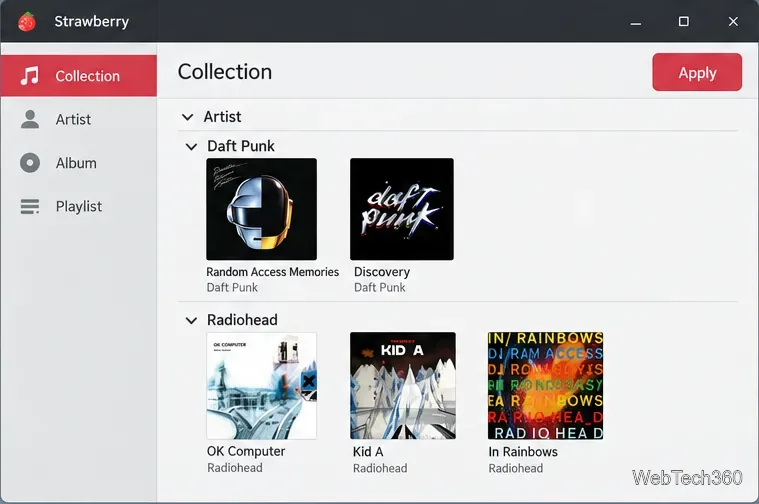Click the 'In Rainbows' album title text

coord(523,452)
